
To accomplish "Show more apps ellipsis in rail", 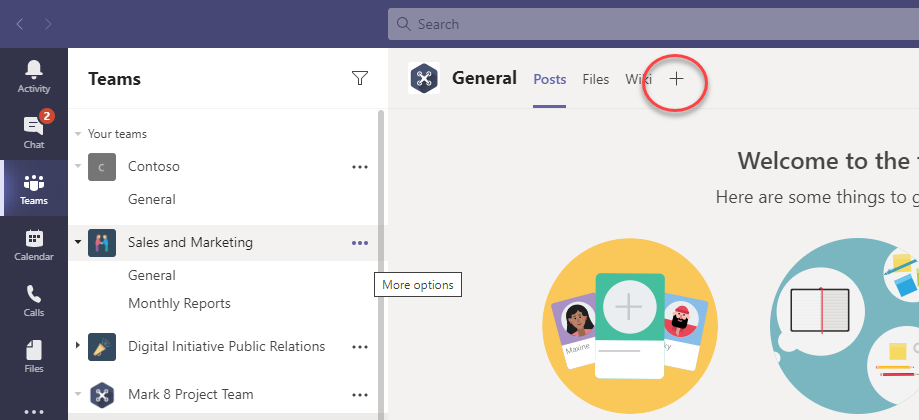I will 33,412.
